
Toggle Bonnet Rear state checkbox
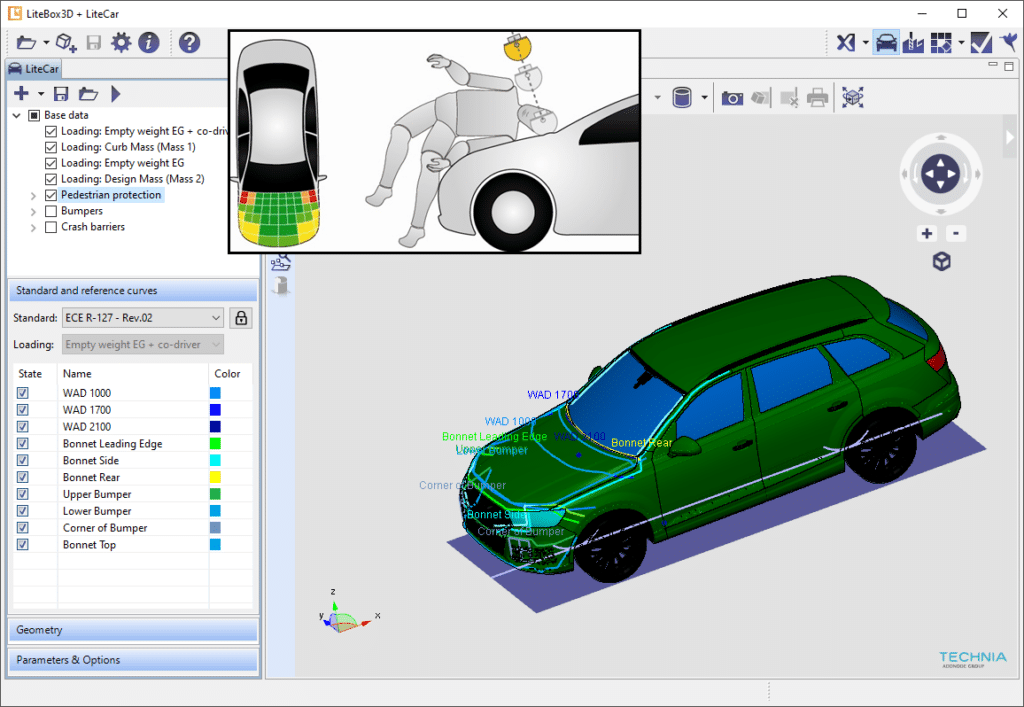pos(23,477)
